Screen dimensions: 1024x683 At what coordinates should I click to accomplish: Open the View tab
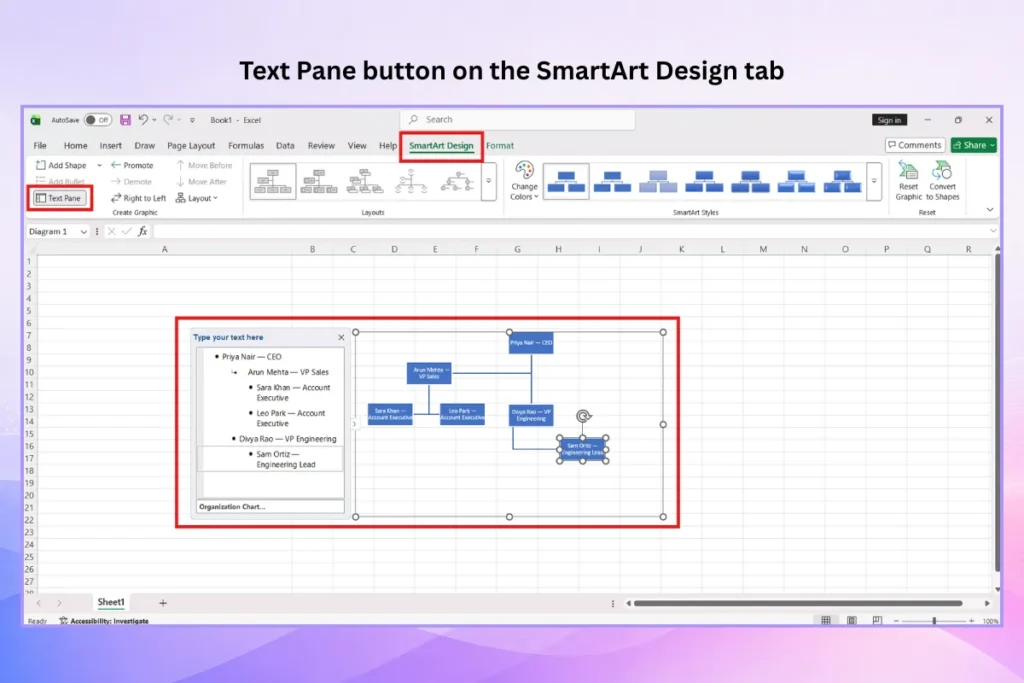(x=357, y=146)
